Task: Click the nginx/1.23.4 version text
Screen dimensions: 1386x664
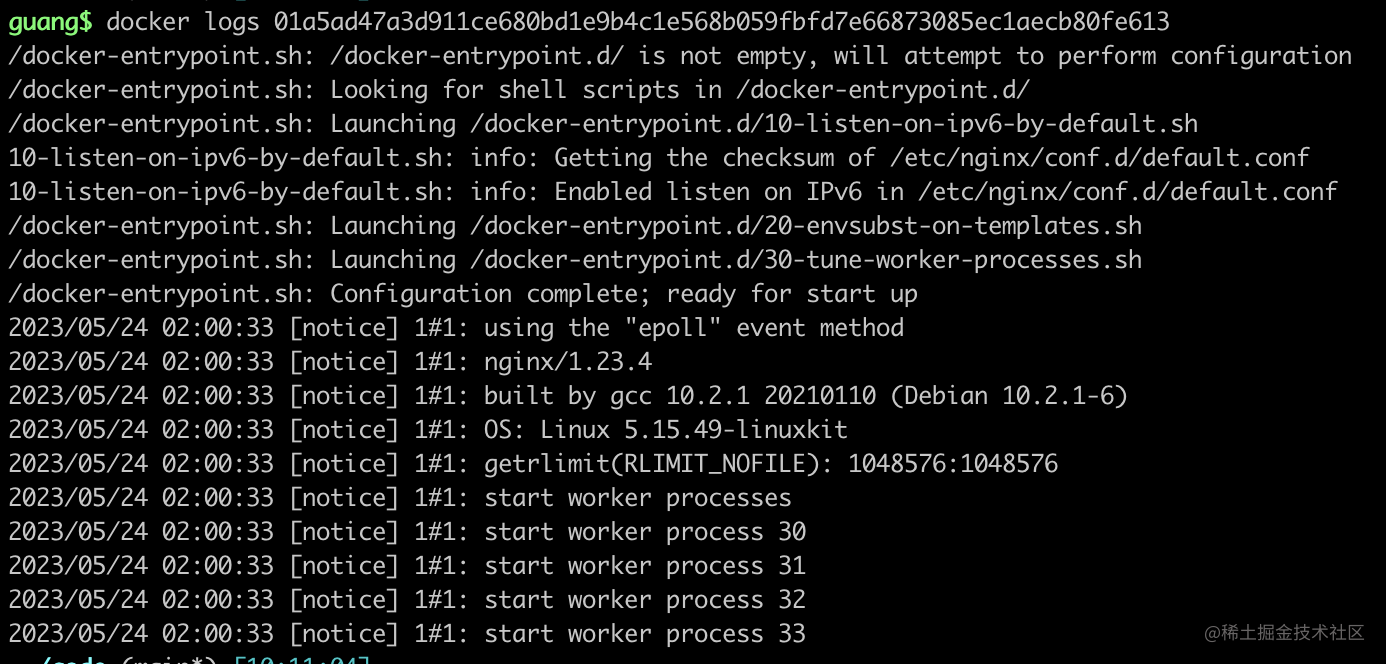Action: [568, 362]
